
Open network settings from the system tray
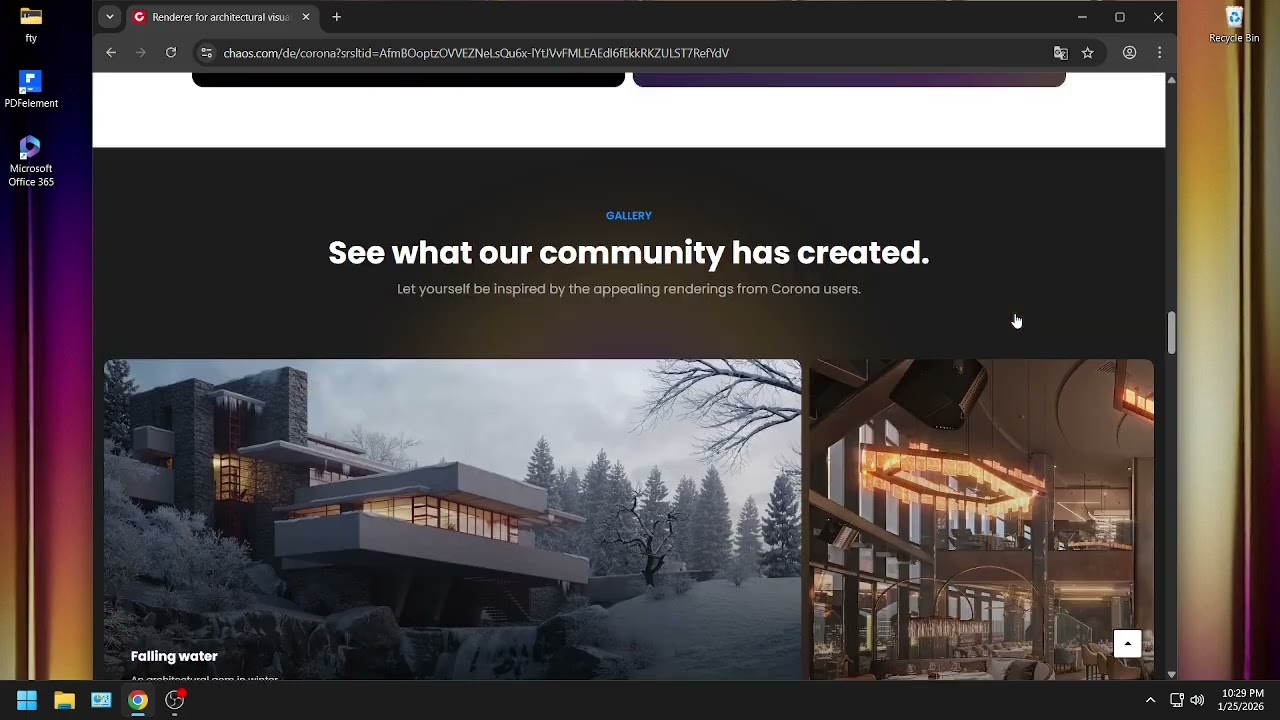tap(1177, 700)
